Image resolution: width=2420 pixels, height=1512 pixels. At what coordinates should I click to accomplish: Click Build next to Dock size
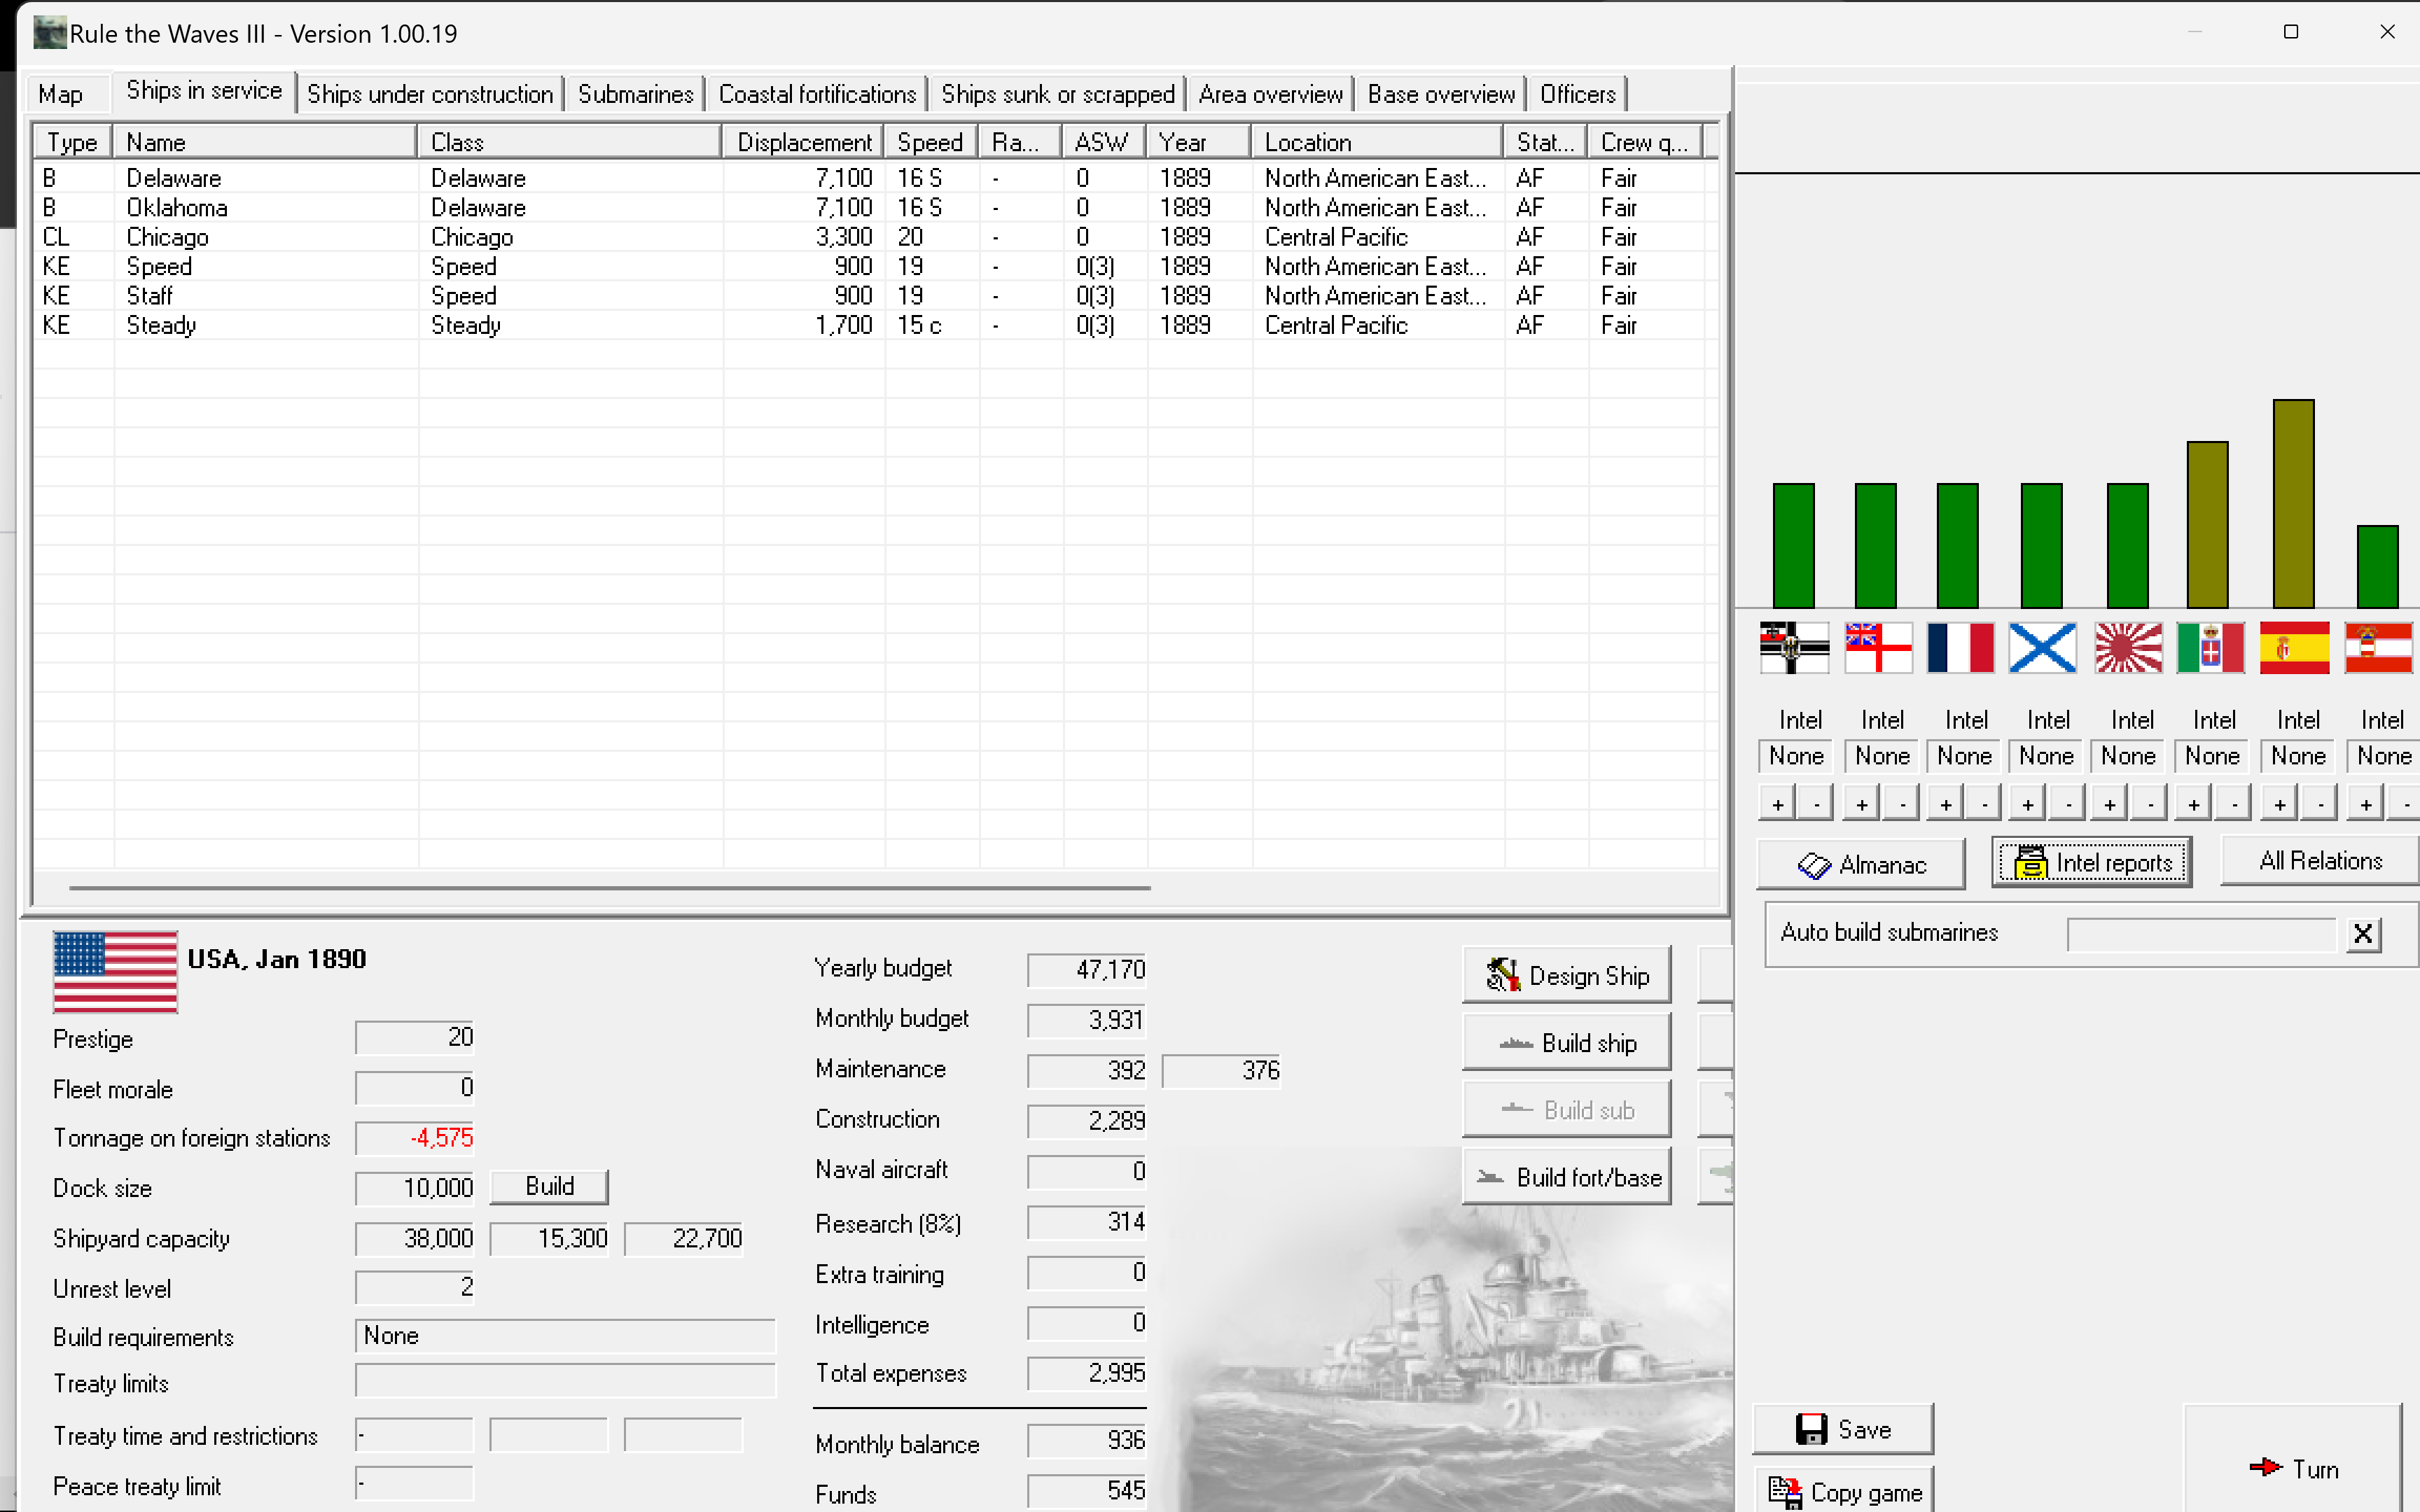point(549,1187)
